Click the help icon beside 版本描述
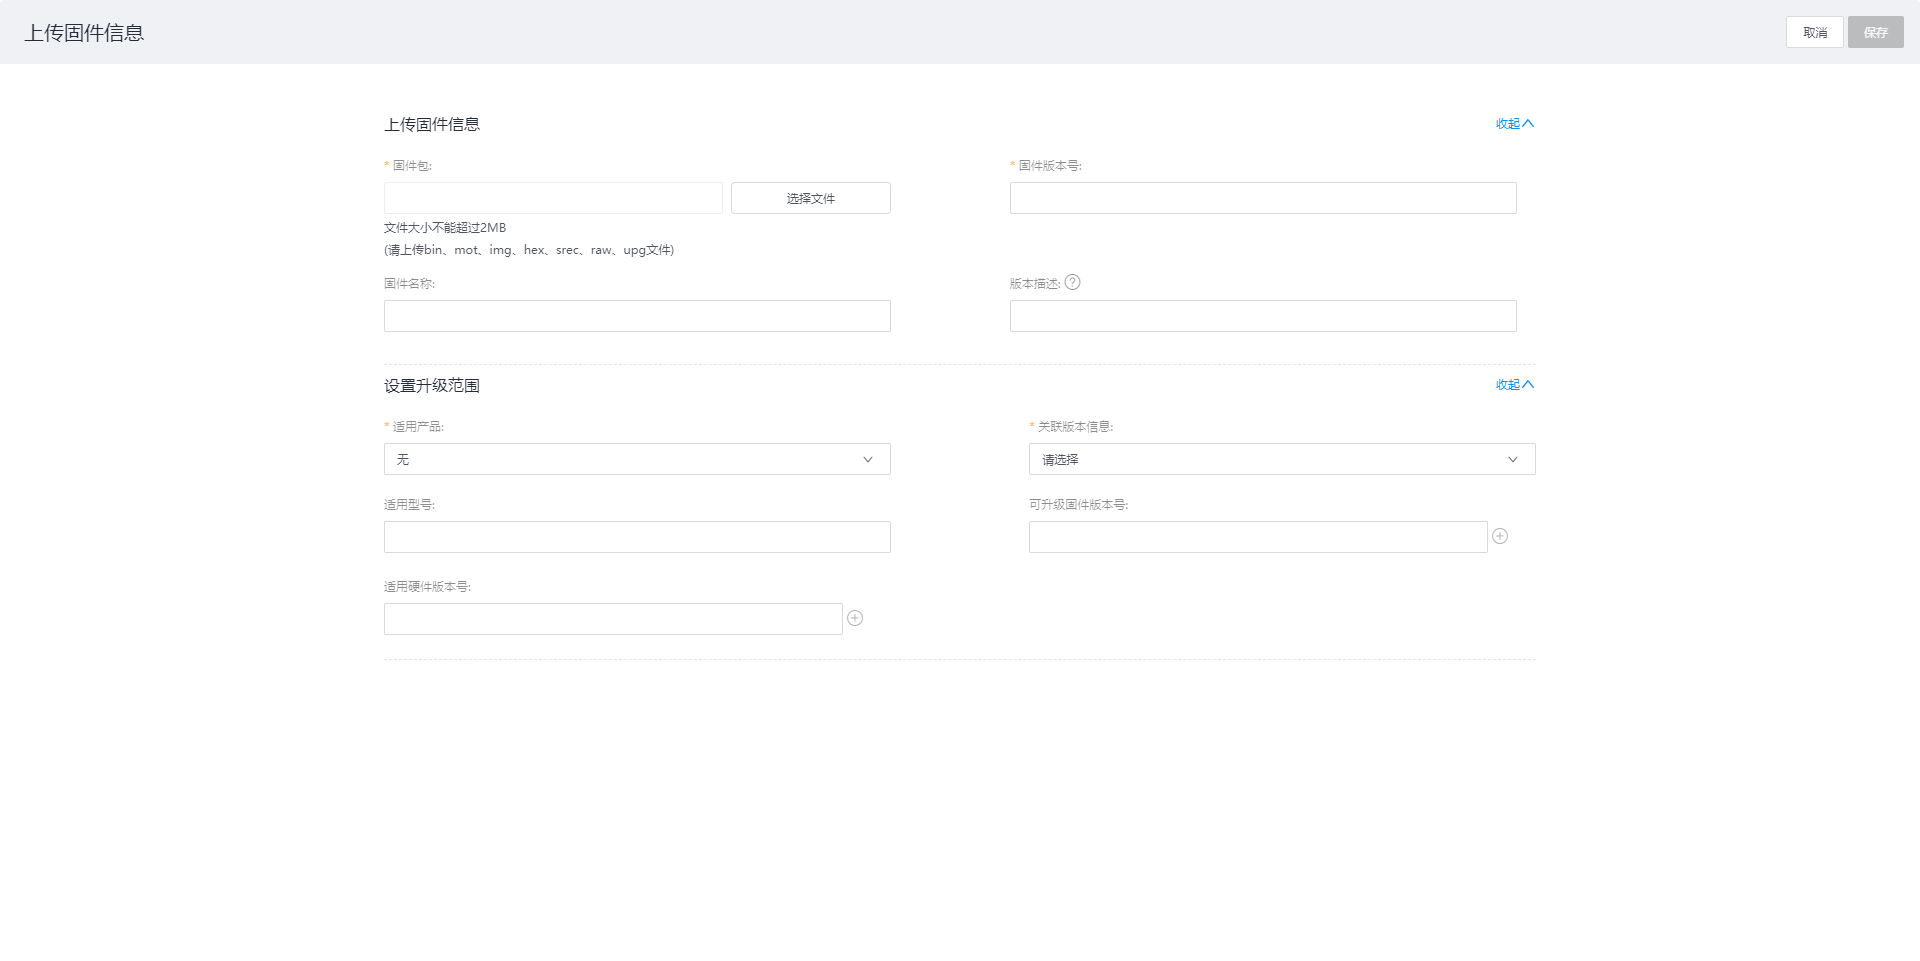Screen dimensions: 1920x961 tap(1072, 283)
